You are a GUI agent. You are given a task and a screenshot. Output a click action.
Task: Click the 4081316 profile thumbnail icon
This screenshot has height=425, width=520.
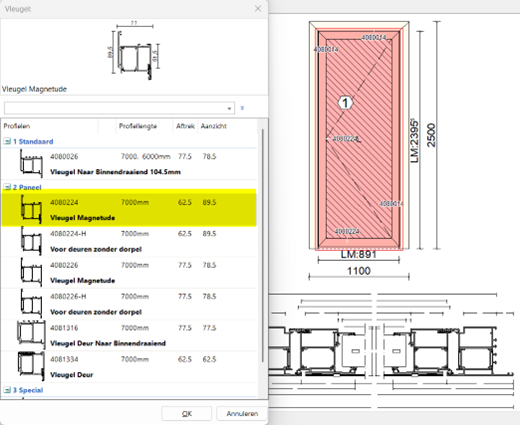[x=31, y=335]
